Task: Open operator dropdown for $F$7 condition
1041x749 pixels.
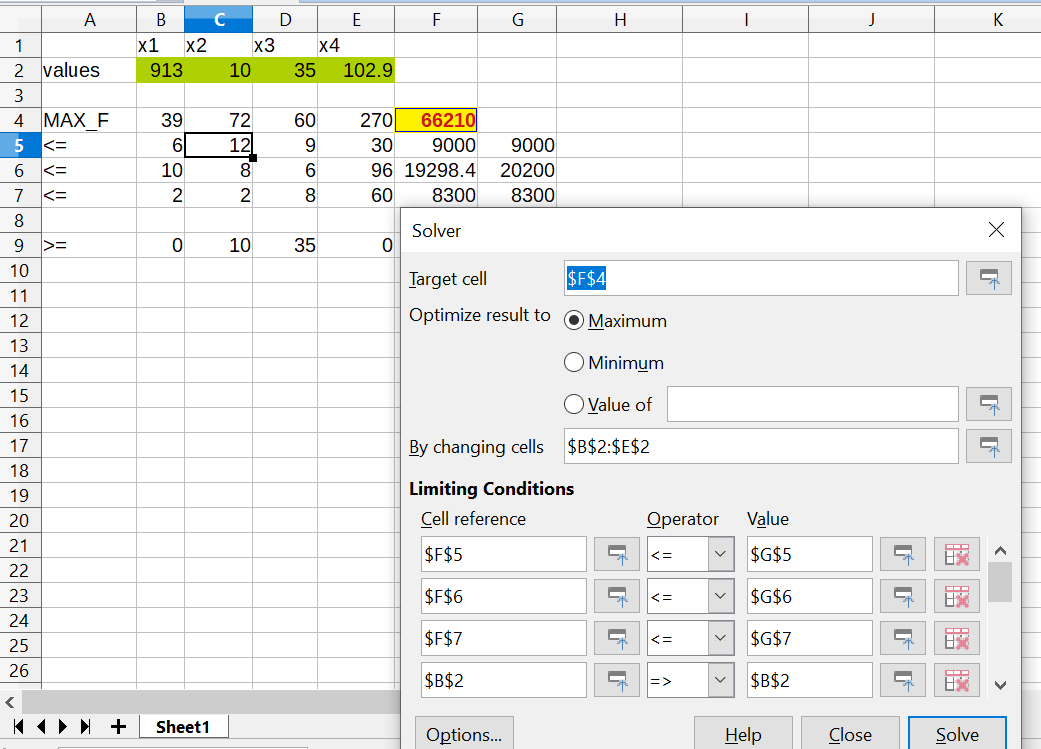Action: tap(720, 638)
